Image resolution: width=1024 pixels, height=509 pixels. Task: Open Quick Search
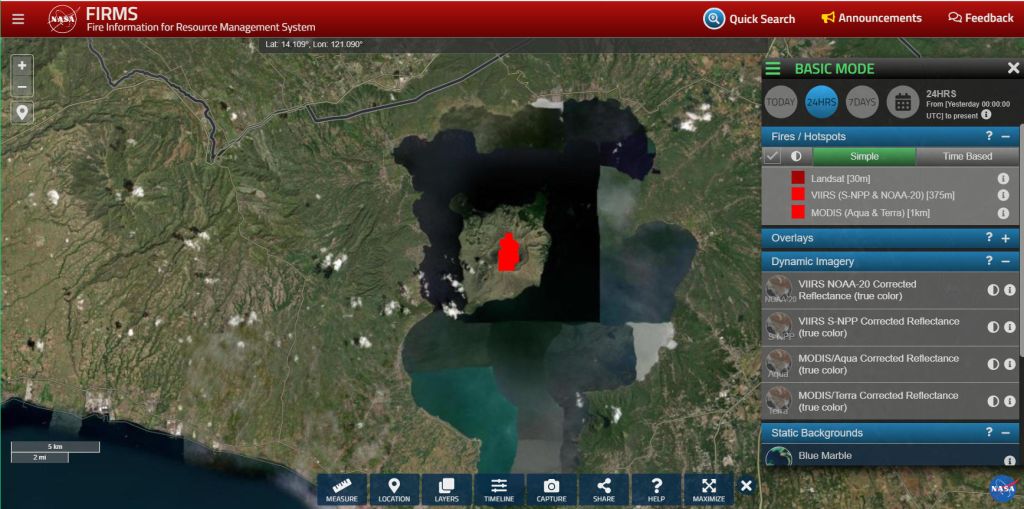pyautogui.click(x=749, y=18)
